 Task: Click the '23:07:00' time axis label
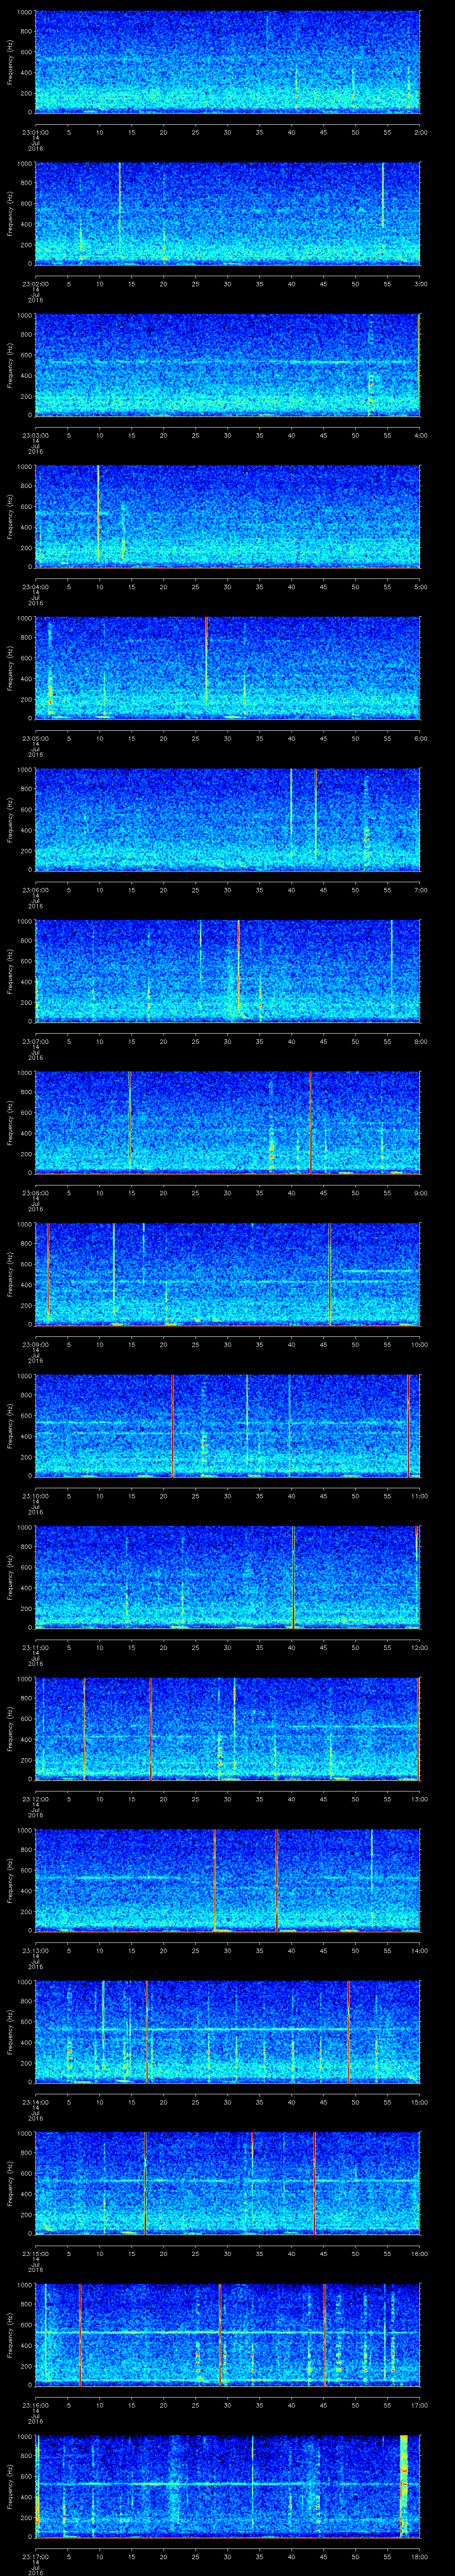[36, 1041]
